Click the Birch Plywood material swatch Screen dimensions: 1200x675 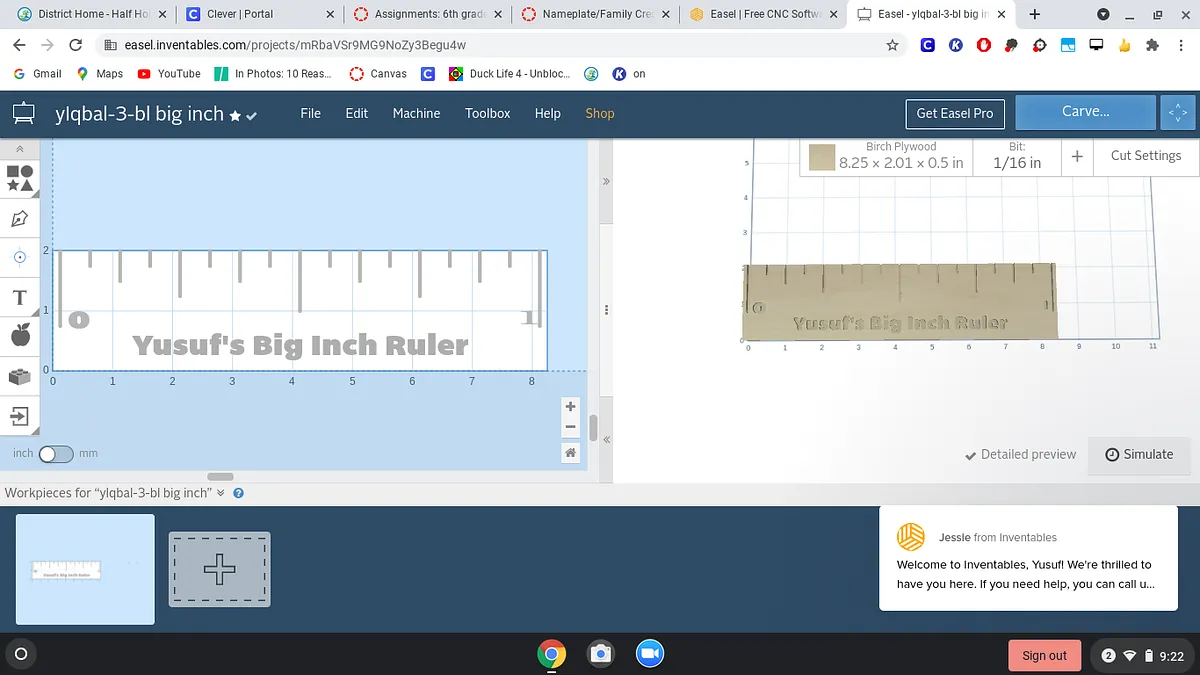(x=822, y=157)
